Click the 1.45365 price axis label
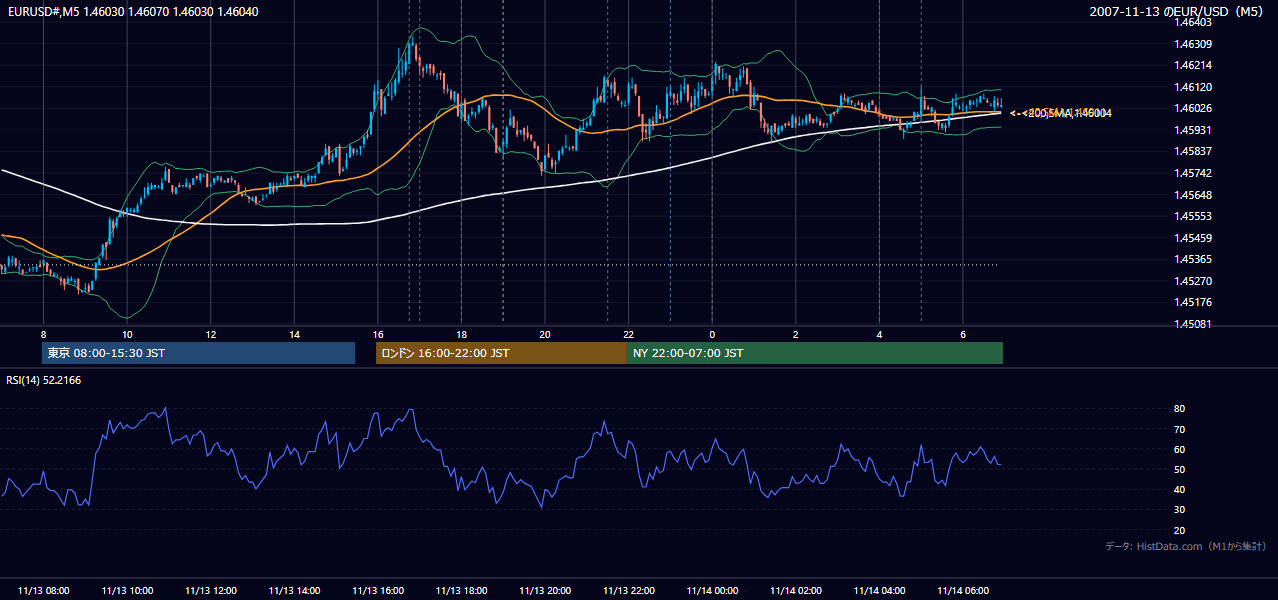This screenshot has height=600, width=1278. [x=1193, y=259]
